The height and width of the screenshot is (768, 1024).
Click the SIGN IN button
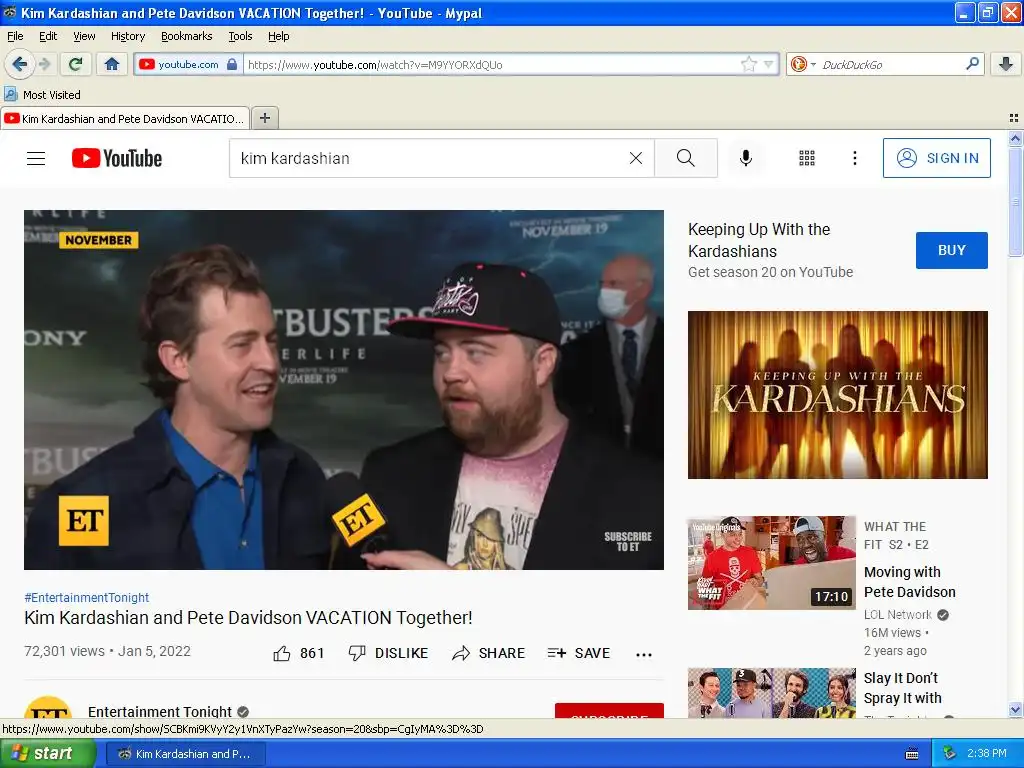coord(936,158)
